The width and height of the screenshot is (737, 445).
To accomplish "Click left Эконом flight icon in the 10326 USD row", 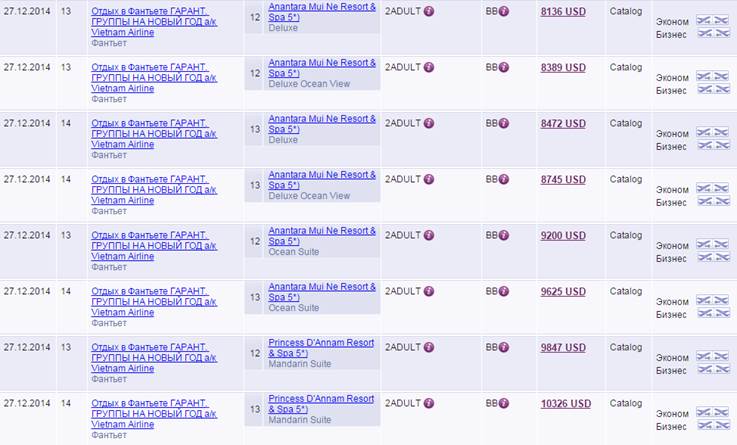I will tap(702, 413).
